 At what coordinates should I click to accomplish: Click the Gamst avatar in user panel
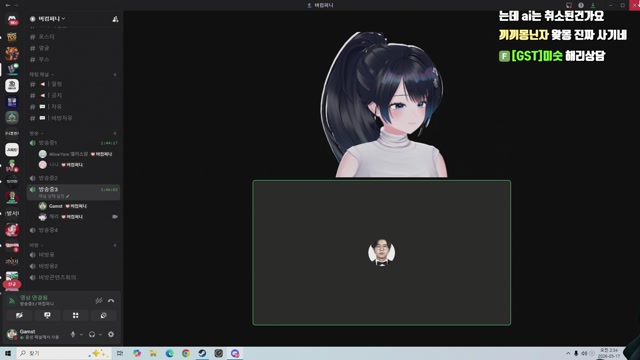pyautogui.click(x=12, y=334)
